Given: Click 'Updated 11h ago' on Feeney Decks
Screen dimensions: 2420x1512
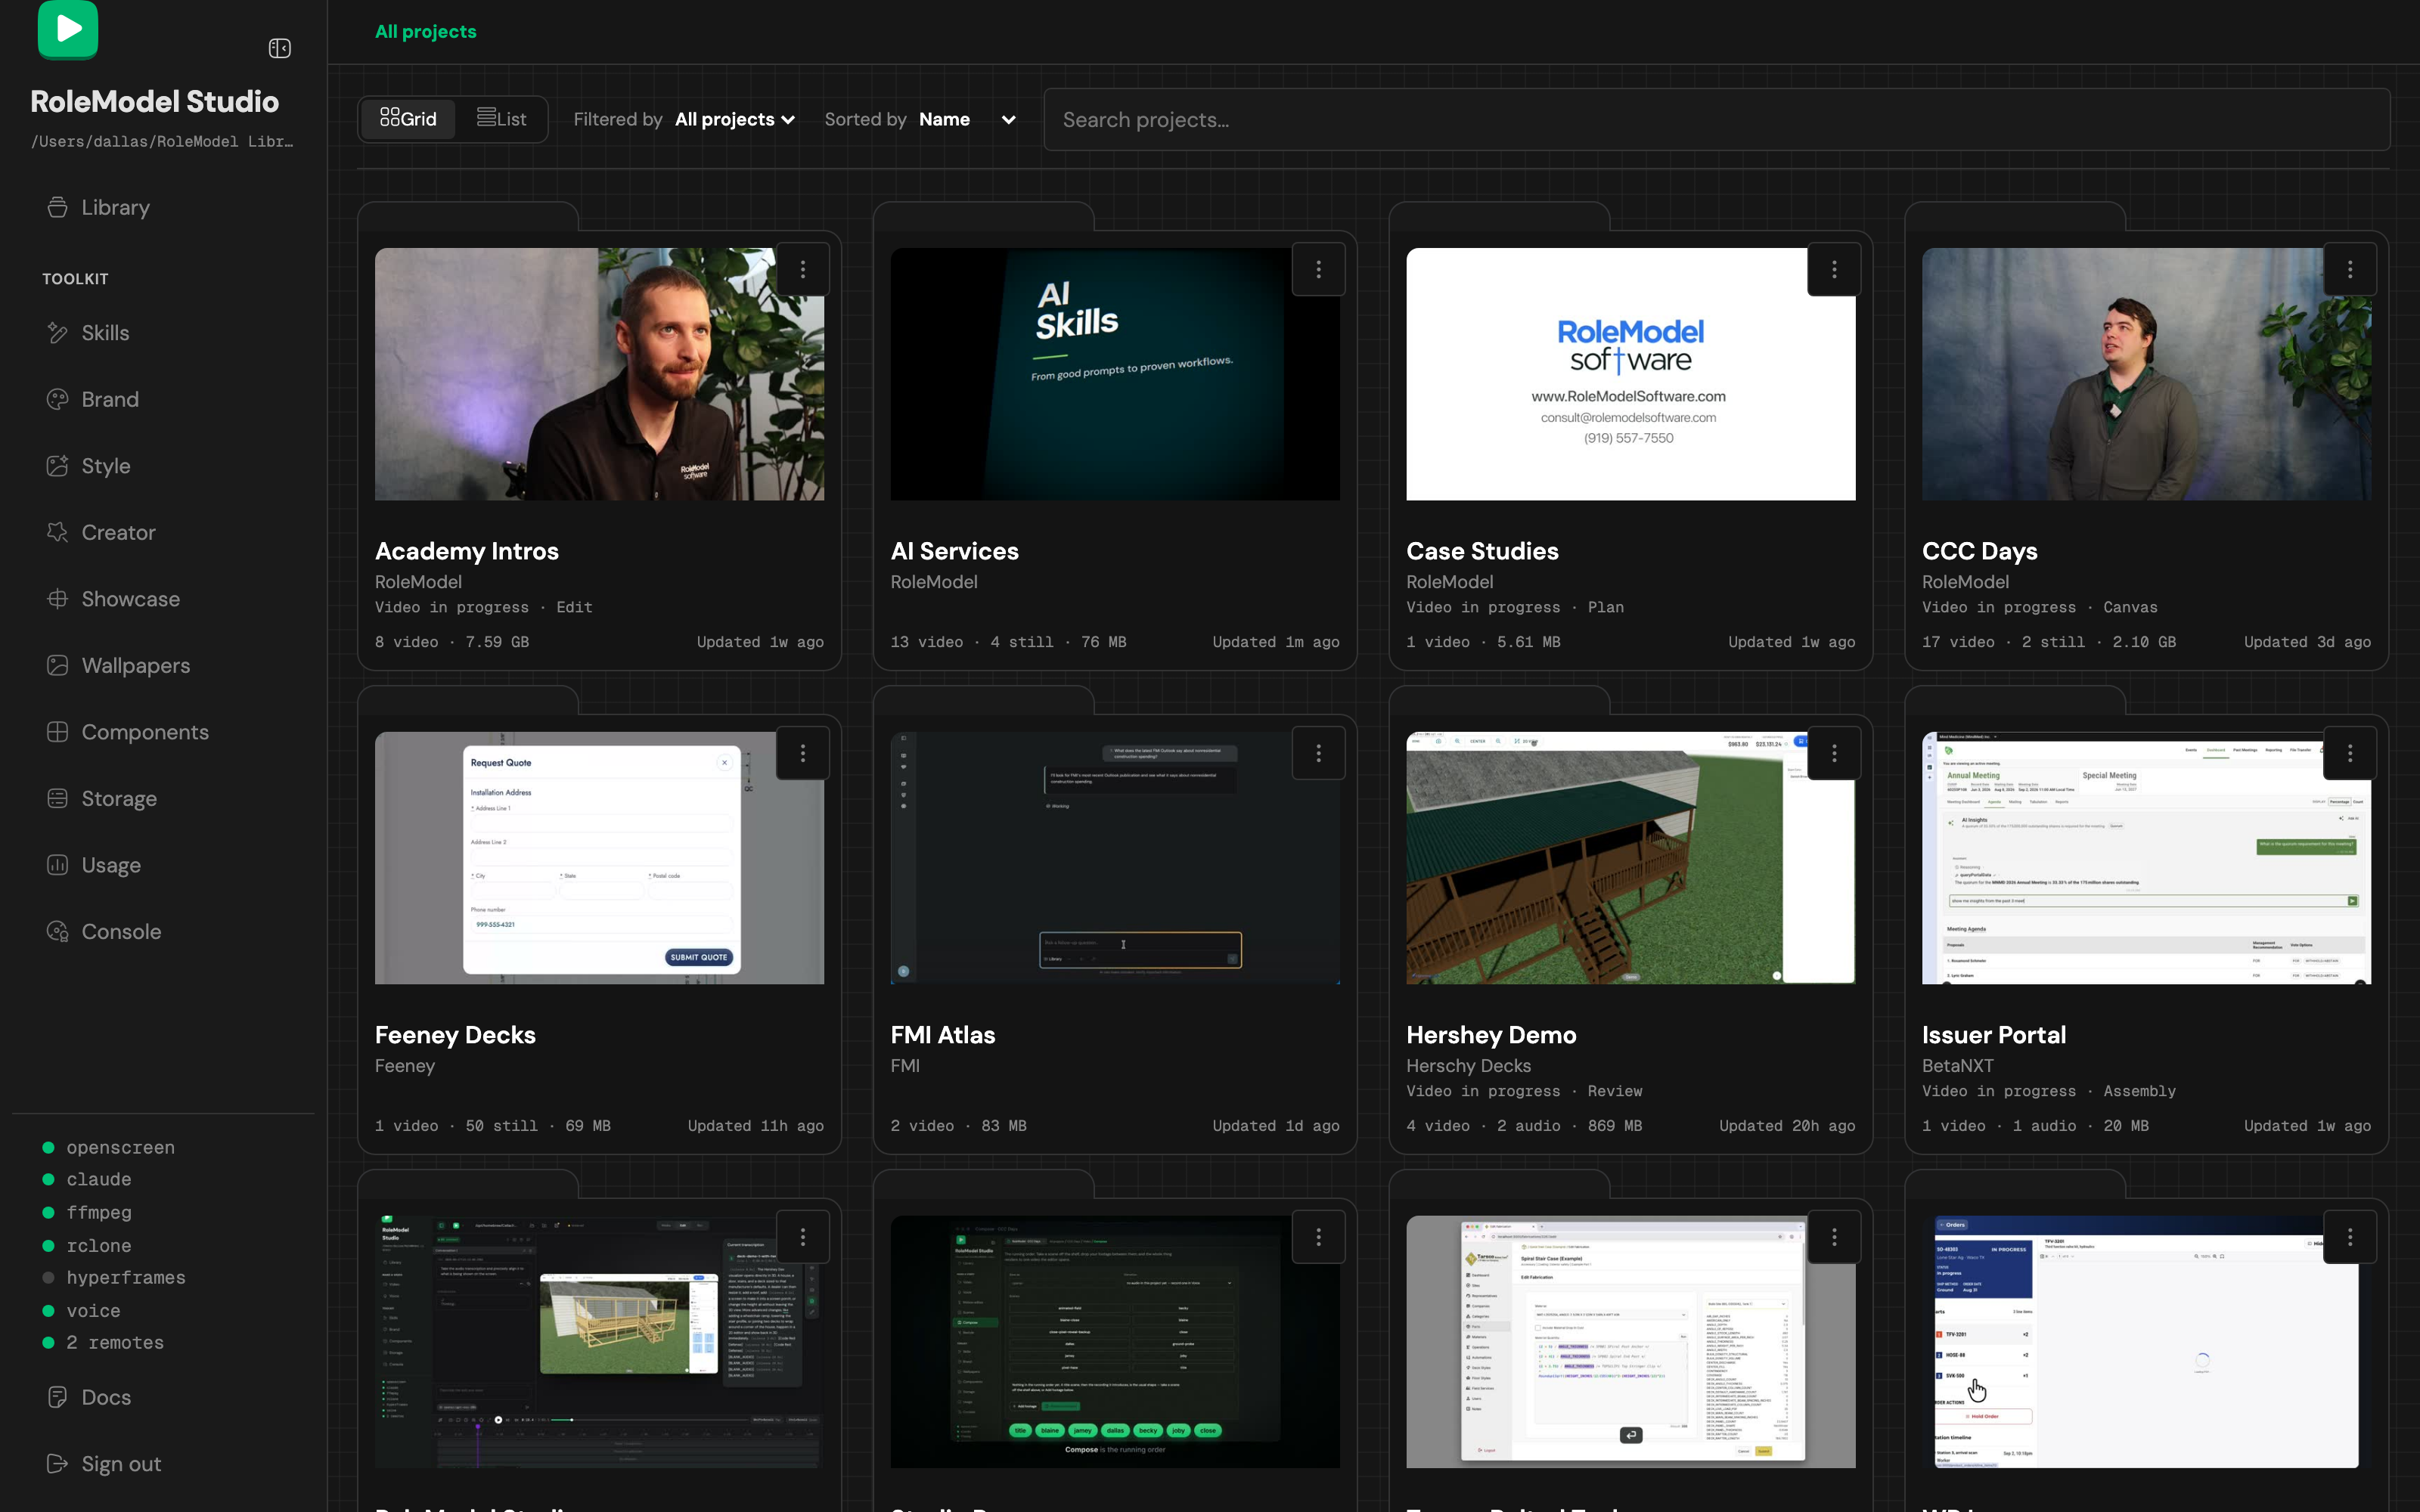Looking at the screenshot, I should [x=755, y=1125].
